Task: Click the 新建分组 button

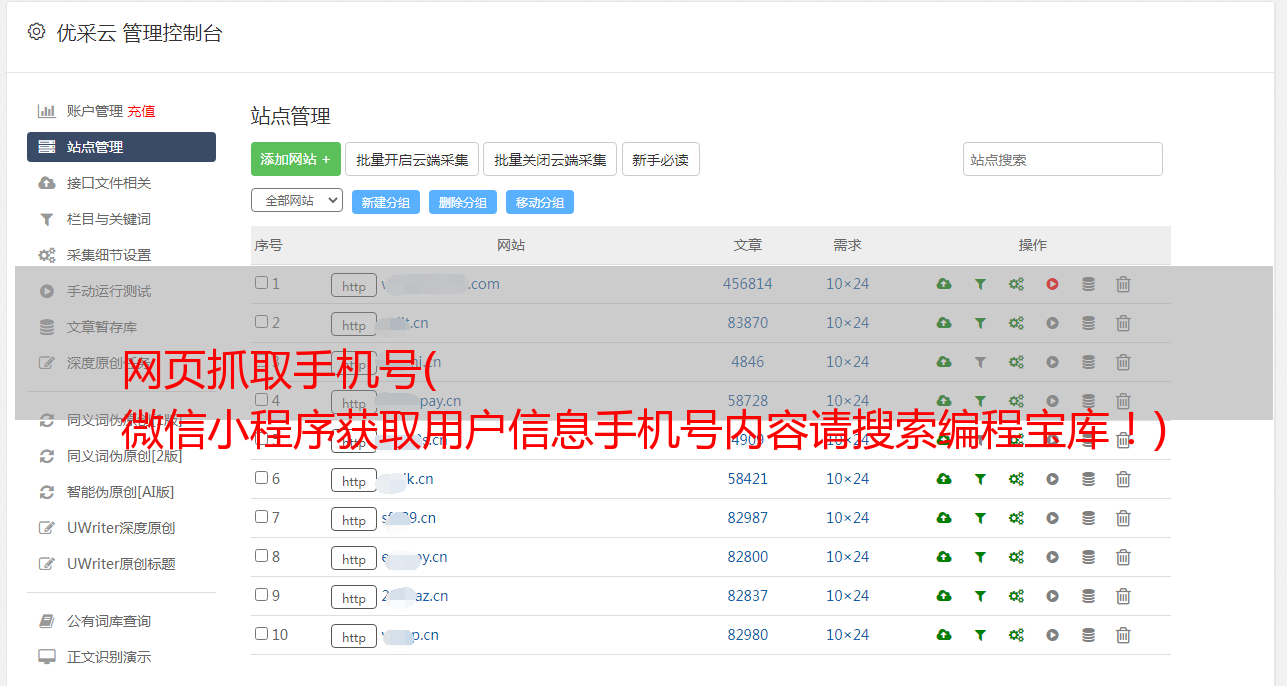Action: [x=386, y=203]
